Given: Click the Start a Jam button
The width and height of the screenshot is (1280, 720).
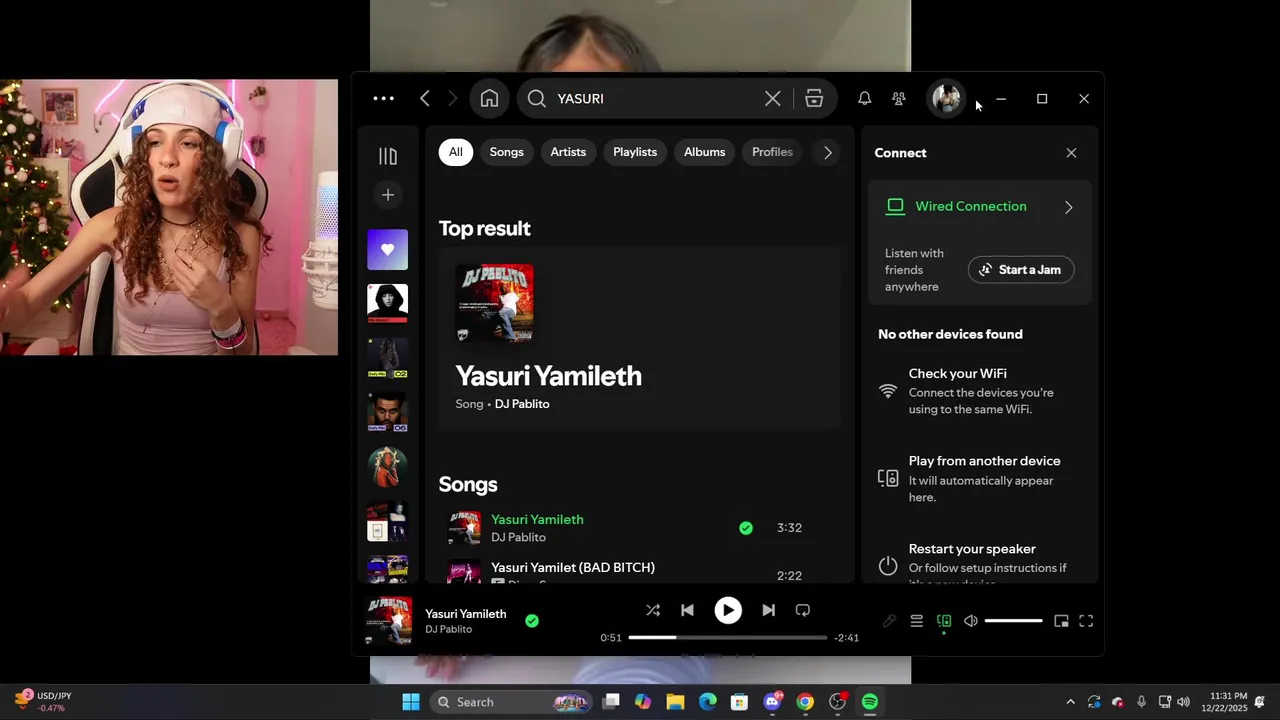Looking at the screenshot, I should [1021, 270].
